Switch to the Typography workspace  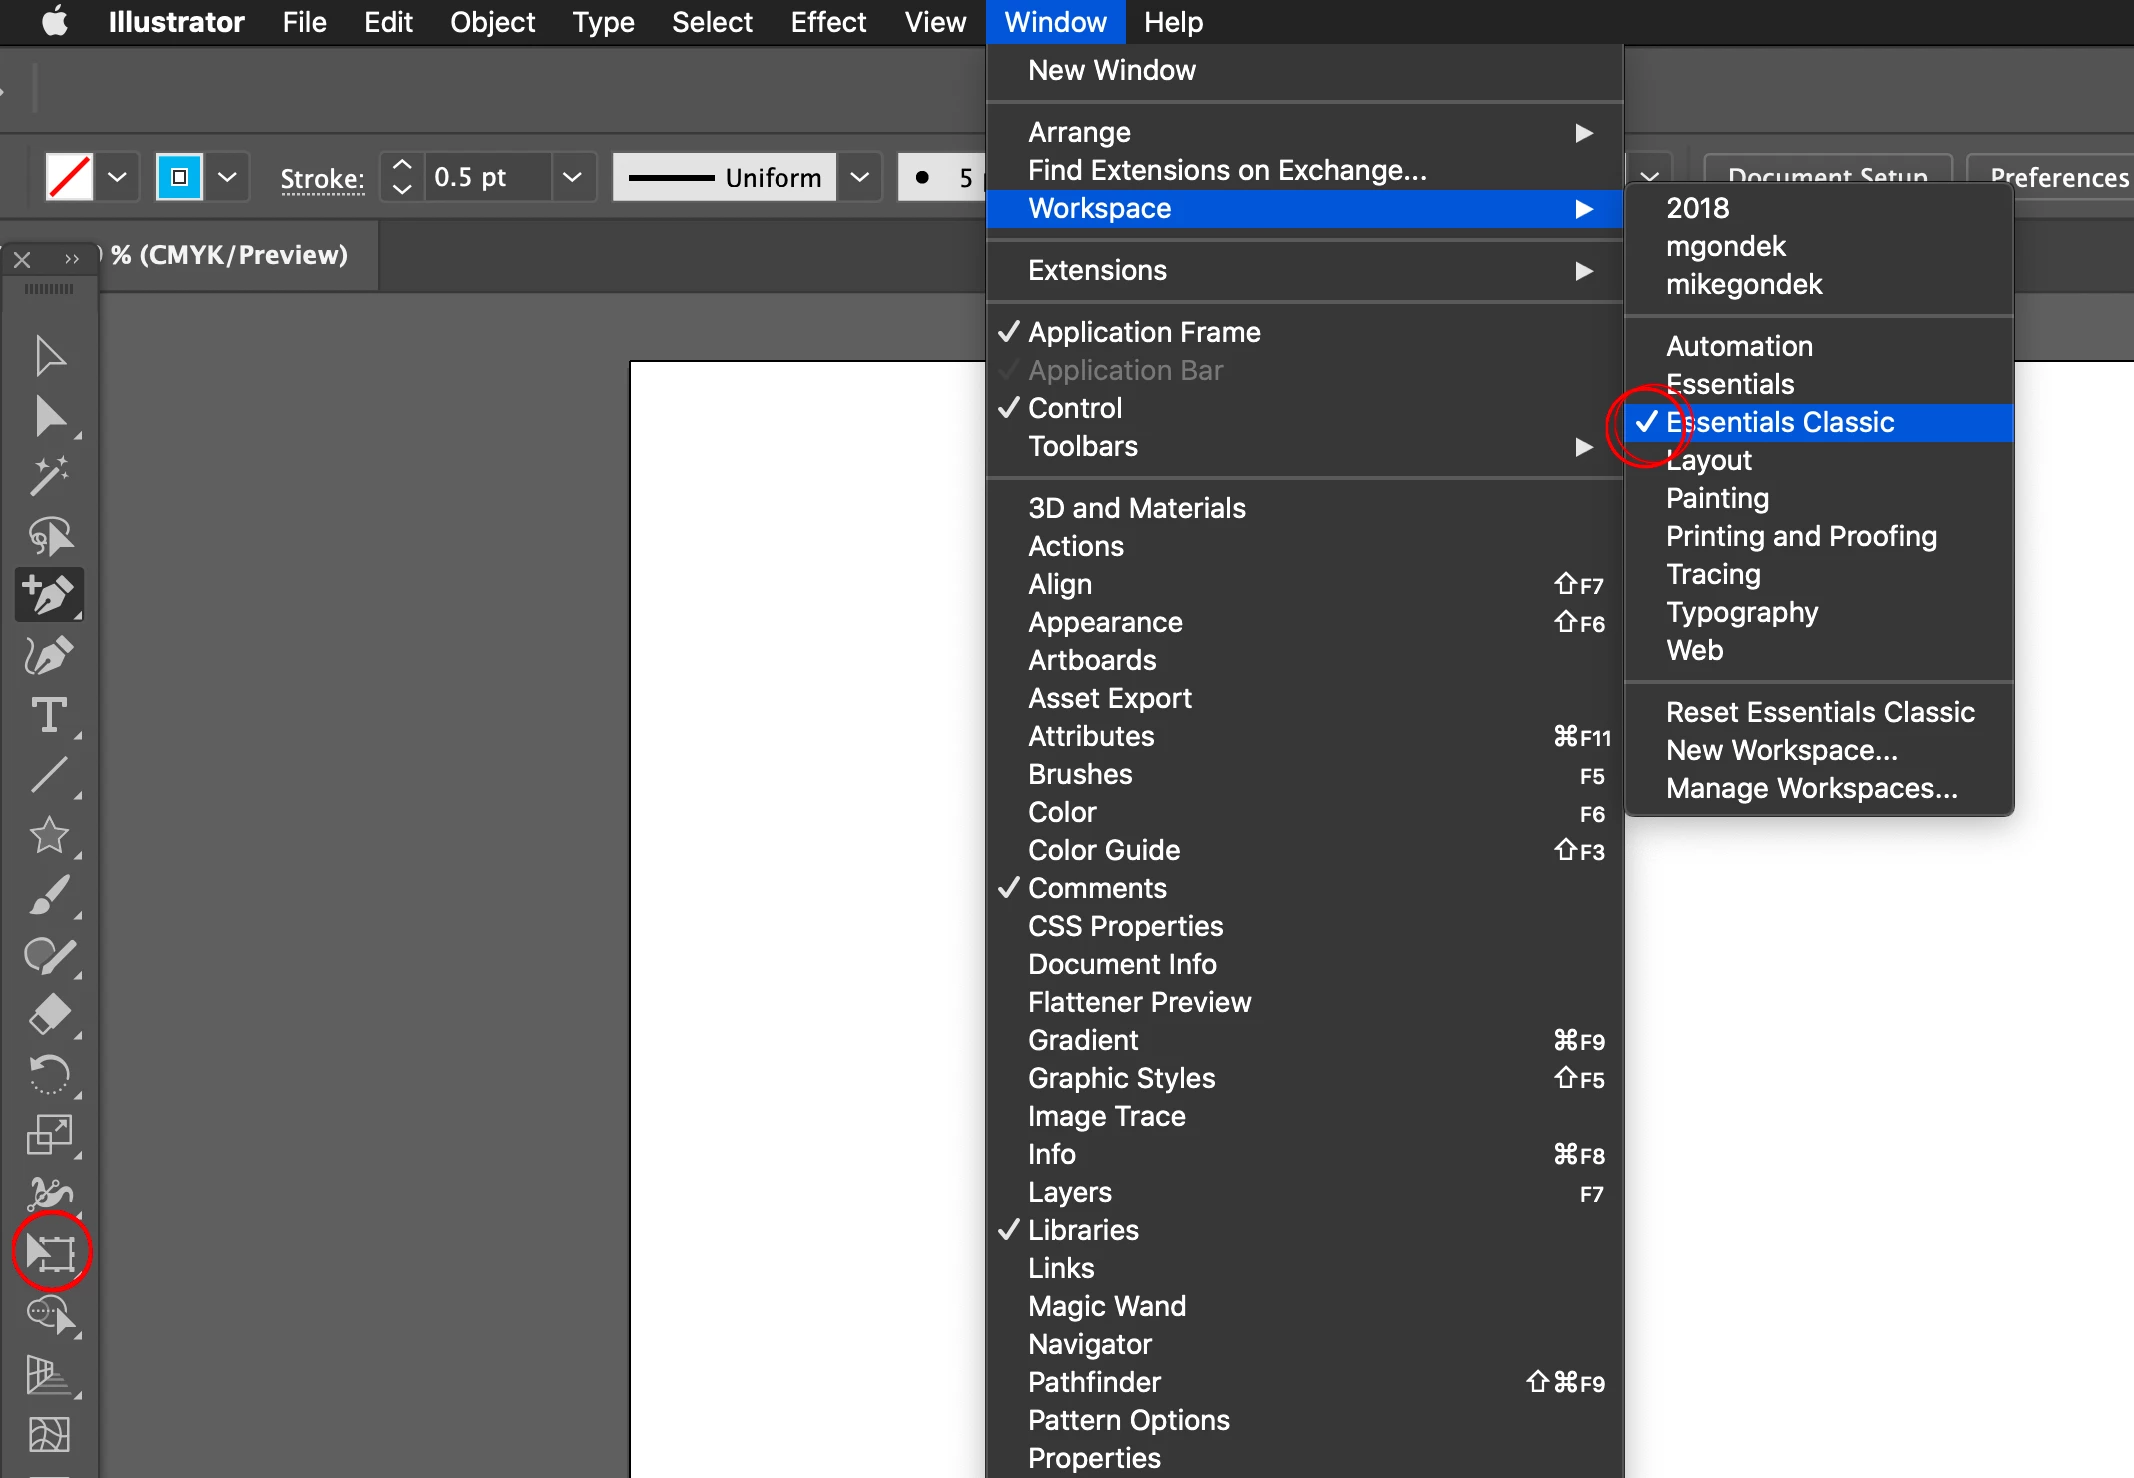tap(1741, 612)
